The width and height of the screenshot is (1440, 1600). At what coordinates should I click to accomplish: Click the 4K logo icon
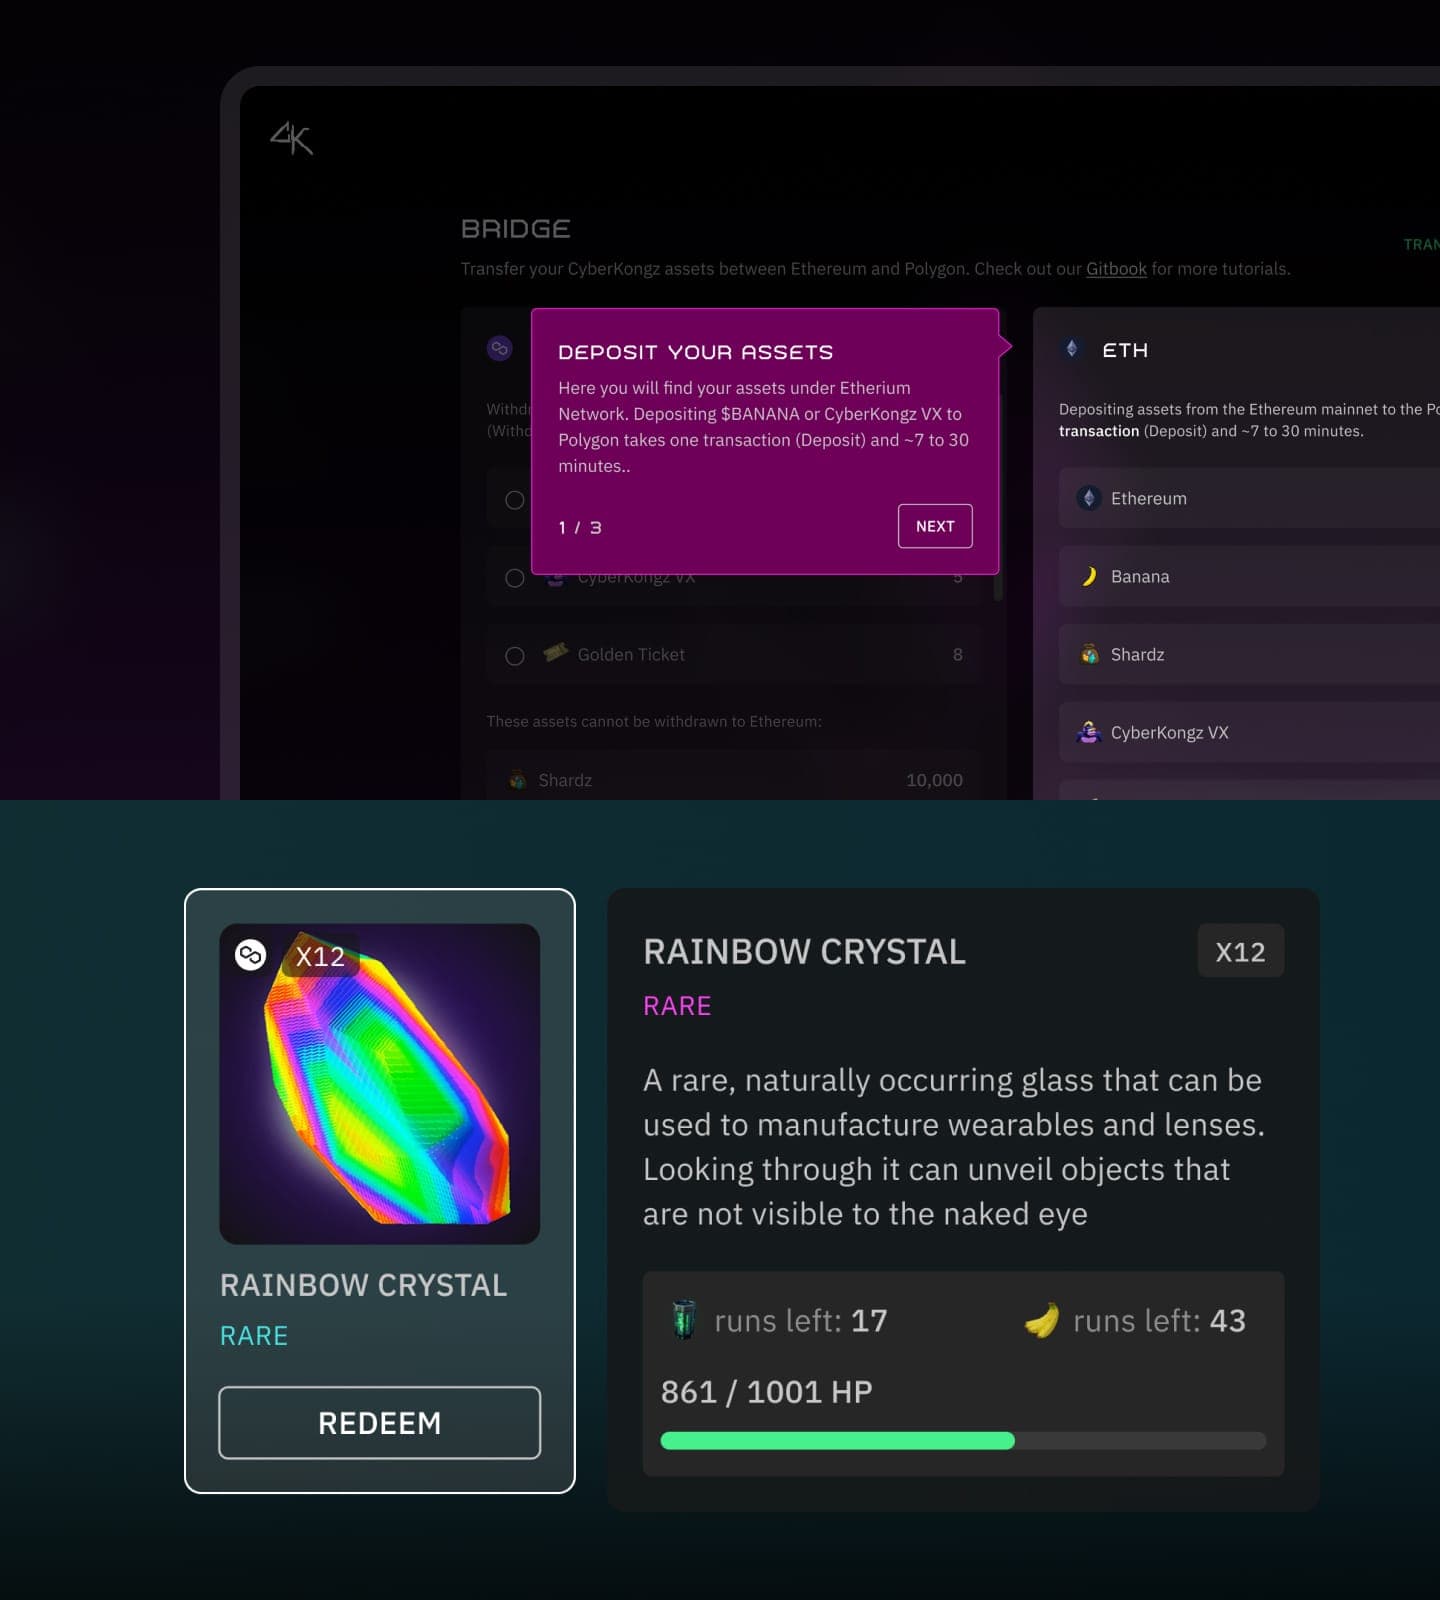pyautogui.click(x=292, y=138)
